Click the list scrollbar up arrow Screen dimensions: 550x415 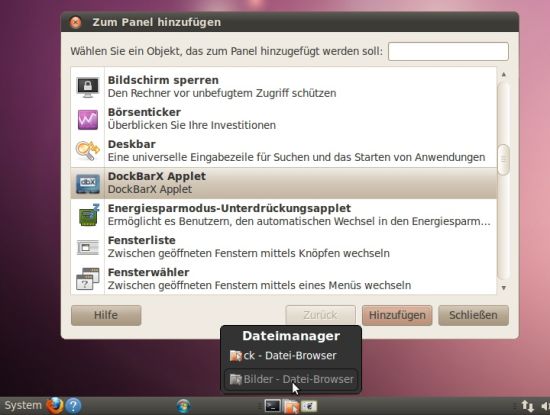pyautogui.click(x=504, y=74)
